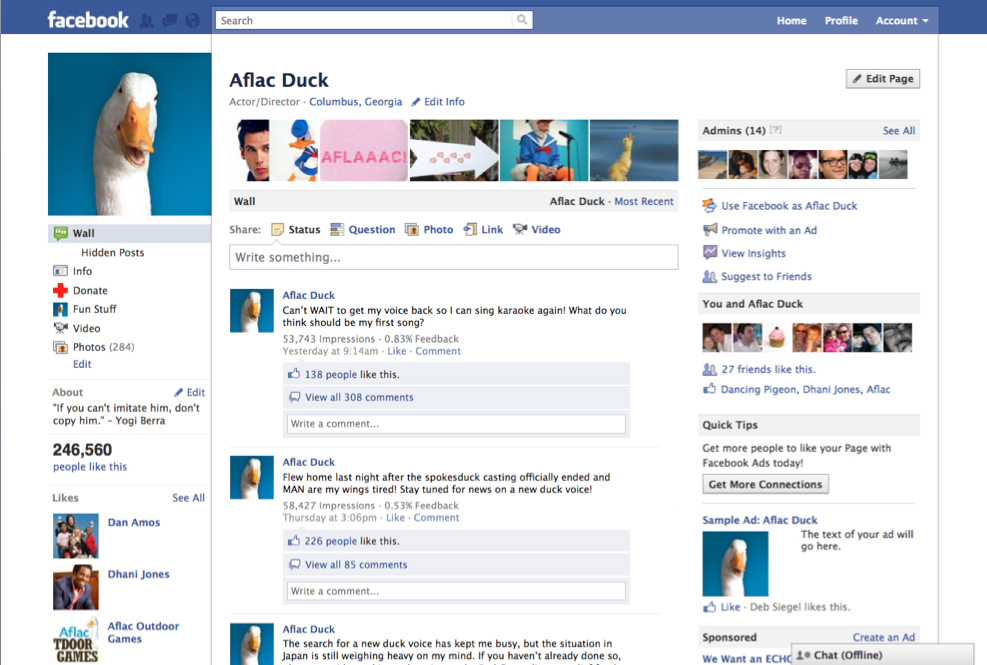Expand all 308 comments on karaoke post
This screenshot has width=987, height=665.
[358, 397]
